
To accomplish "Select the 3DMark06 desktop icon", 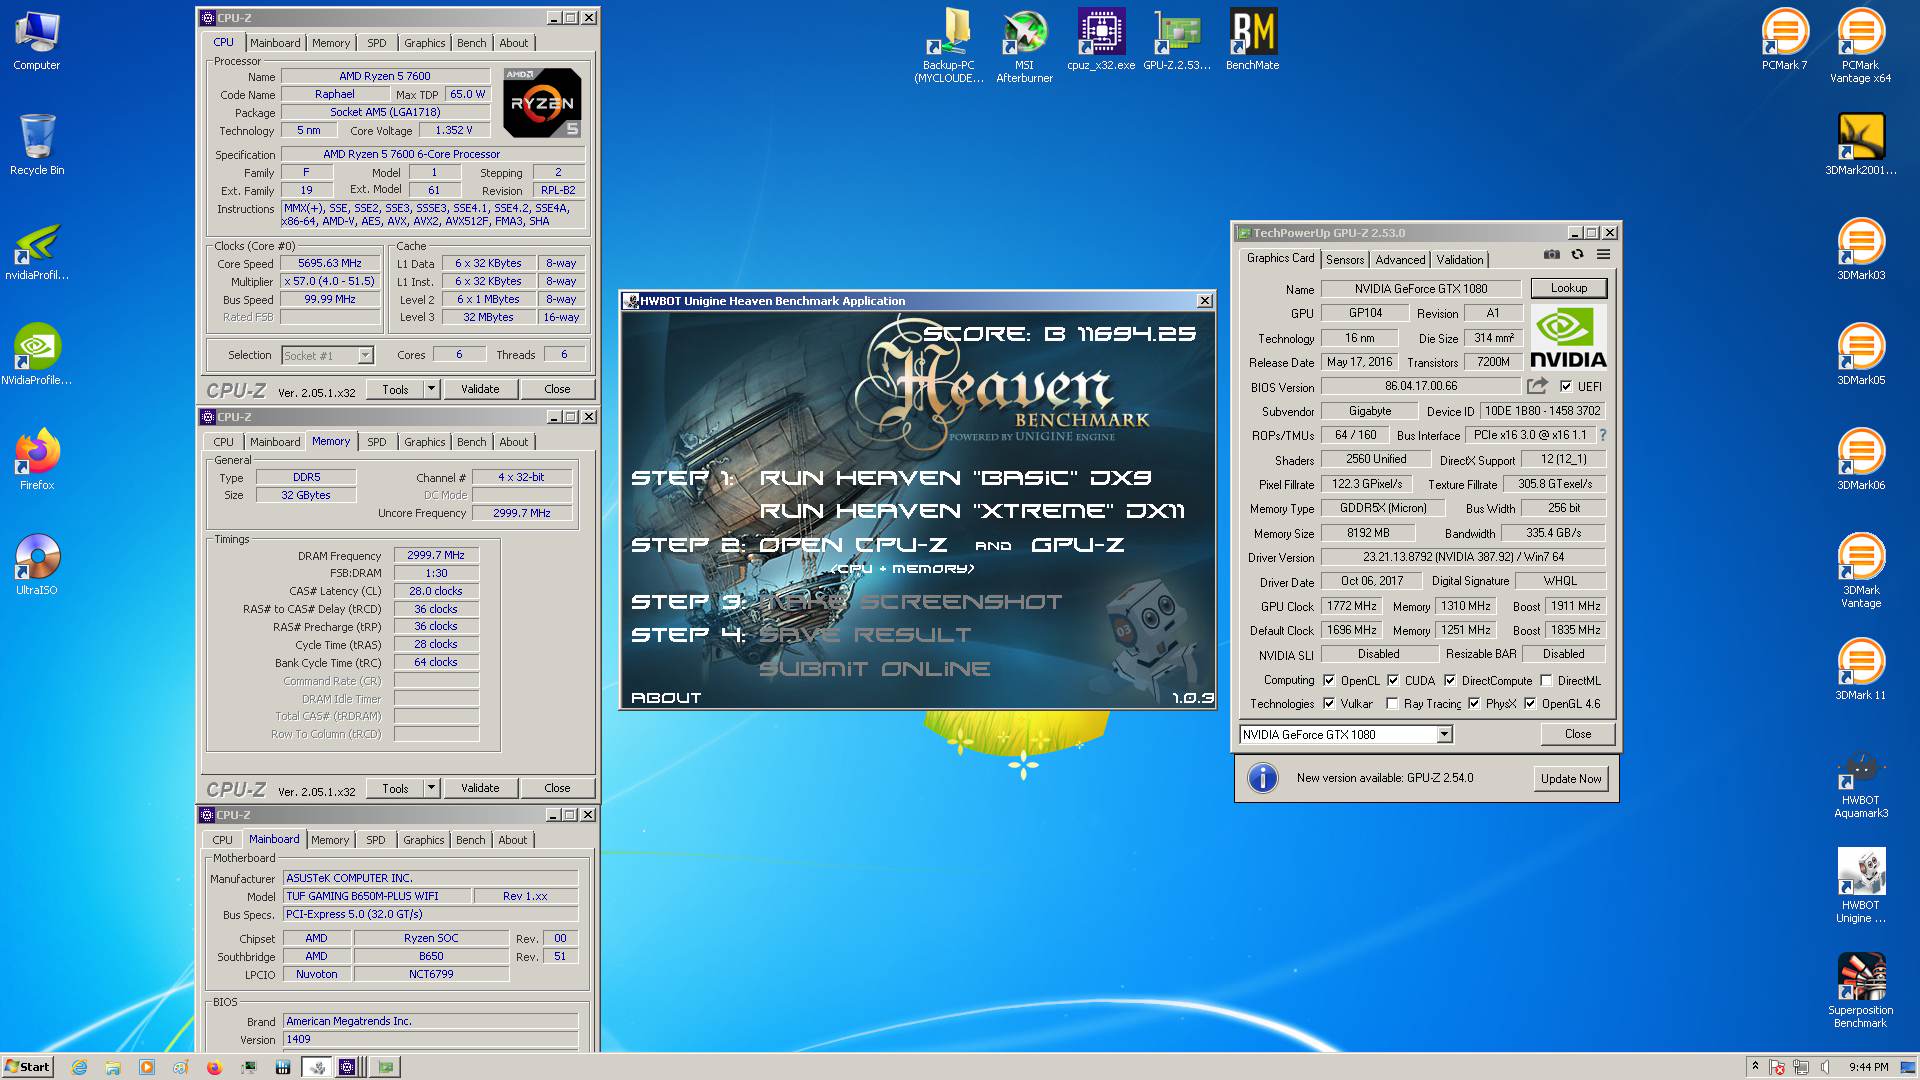I will click(x=1860, y=460).
